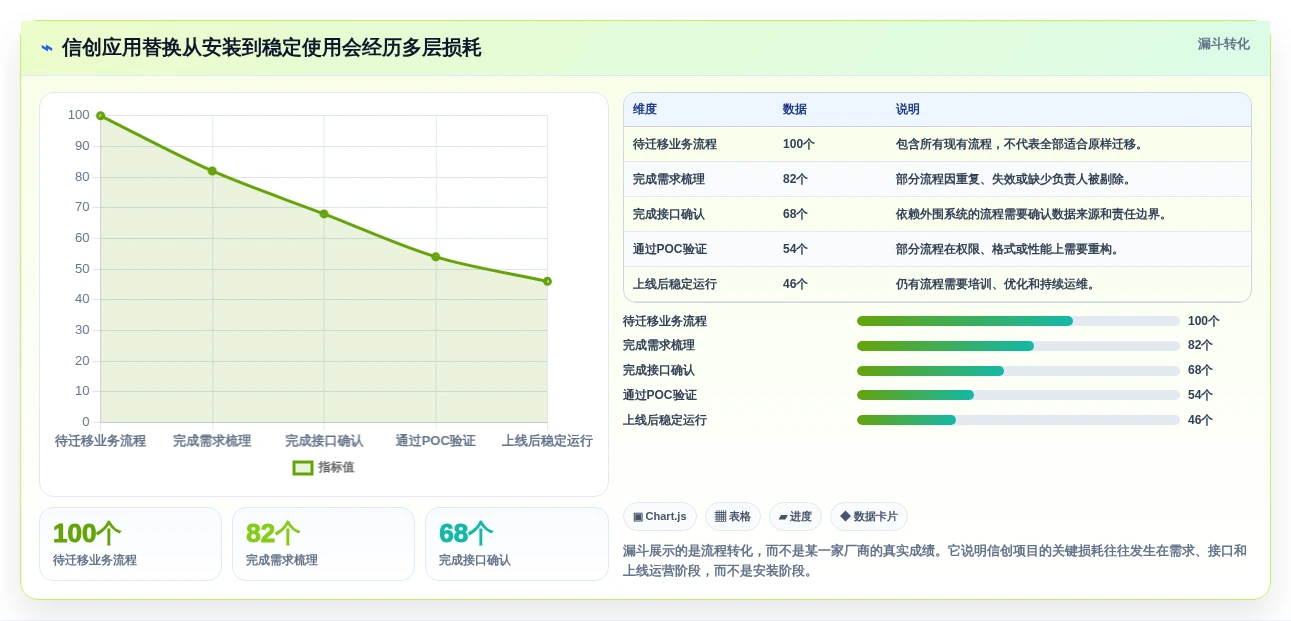Click the y-axis value 50
This screenshot has width=1291, height=621.
[82, 269]
